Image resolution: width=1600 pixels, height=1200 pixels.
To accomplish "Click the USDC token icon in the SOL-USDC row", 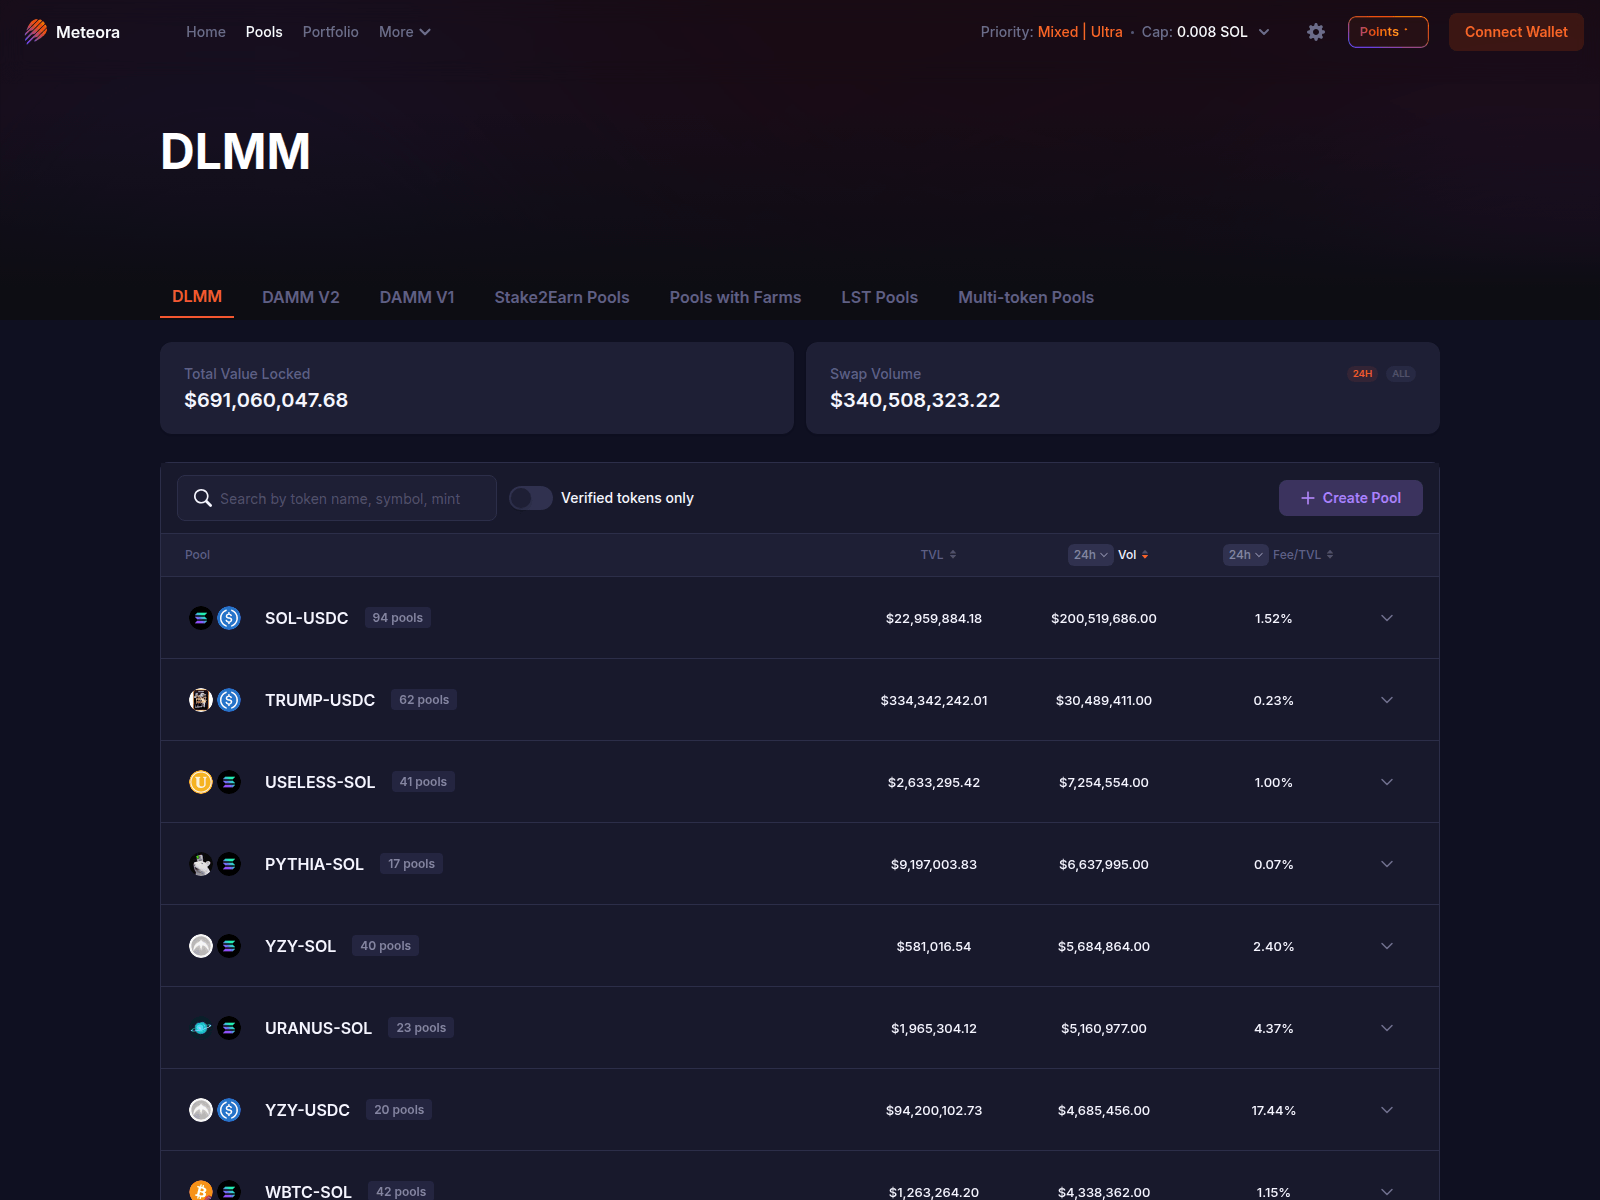I will (x=229, y=618).
